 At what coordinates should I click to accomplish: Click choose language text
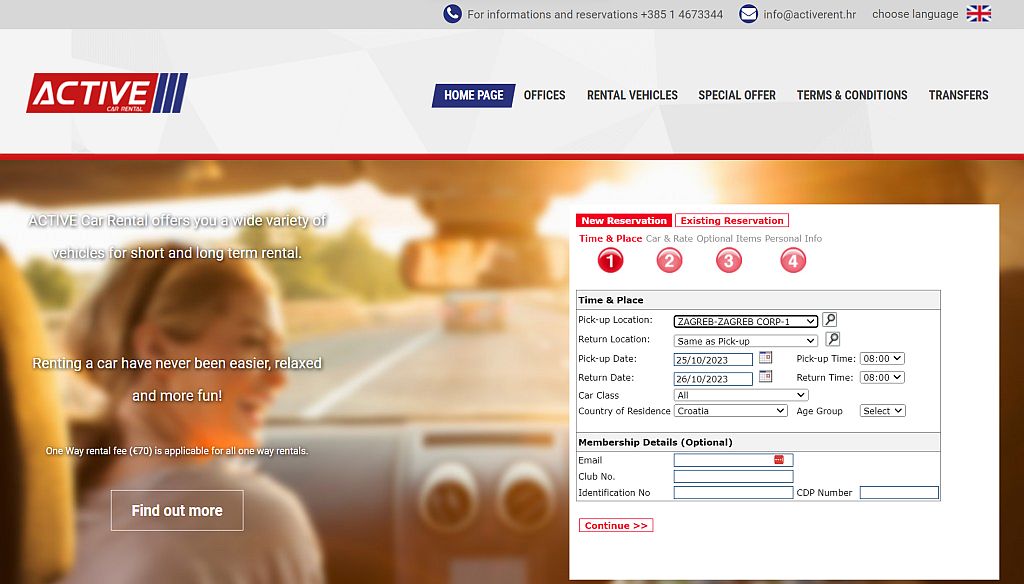(915, 14)
